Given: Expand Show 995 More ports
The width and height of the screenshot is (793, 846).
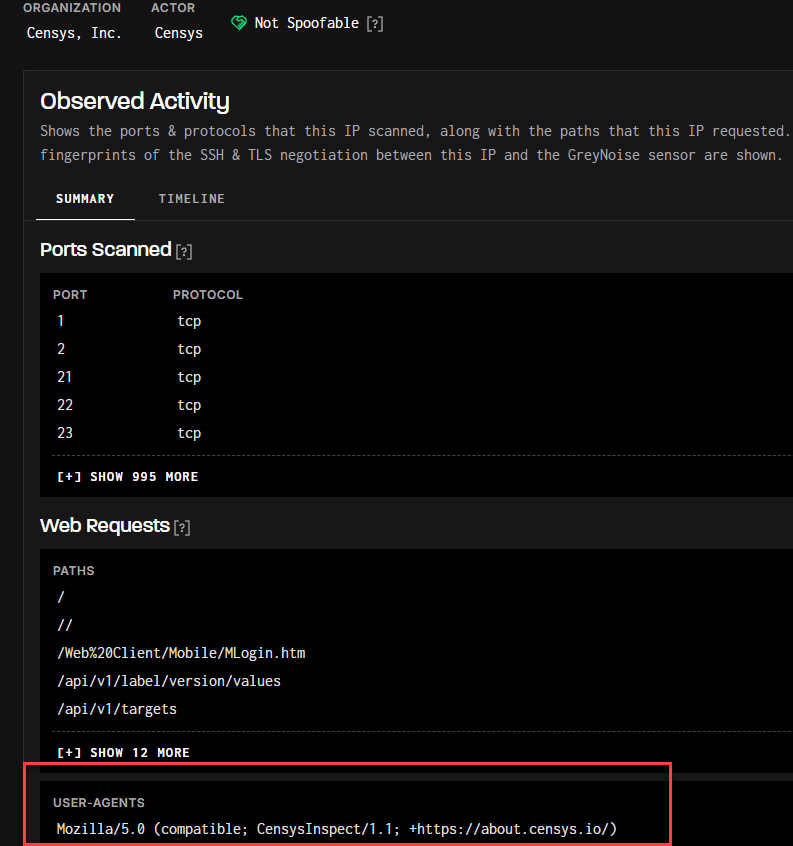Looking at the screenshot, I should pos(128,476).
